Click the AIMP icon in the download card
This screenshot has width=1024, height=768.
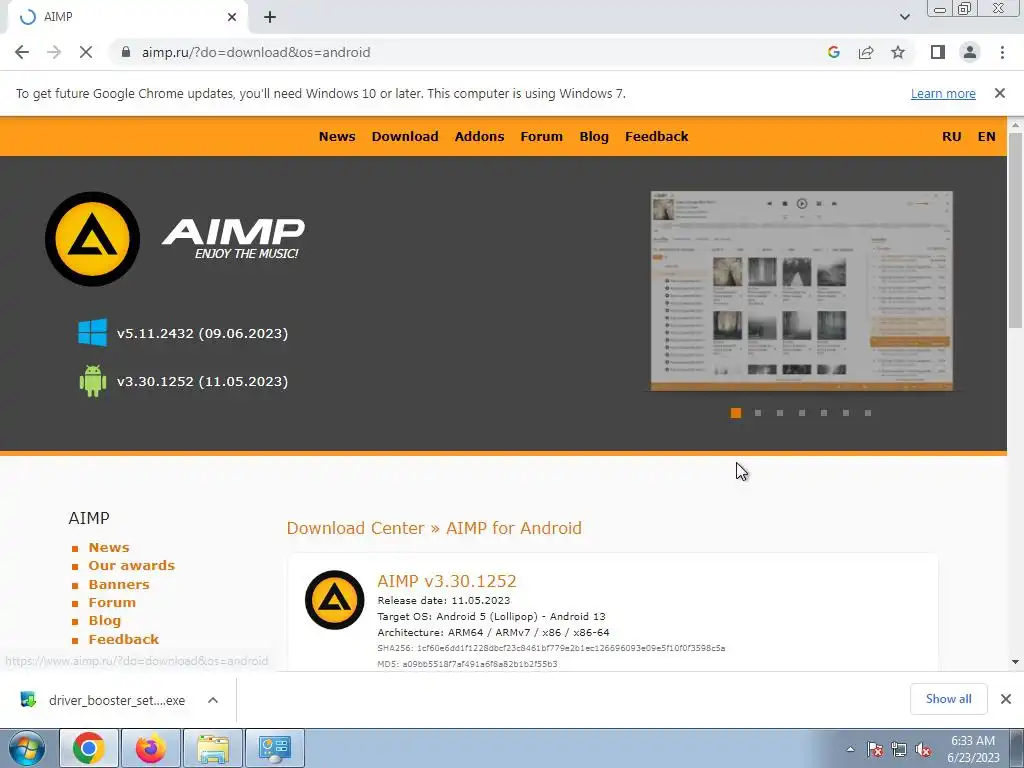pyautogui.click(x=334, y=600)
